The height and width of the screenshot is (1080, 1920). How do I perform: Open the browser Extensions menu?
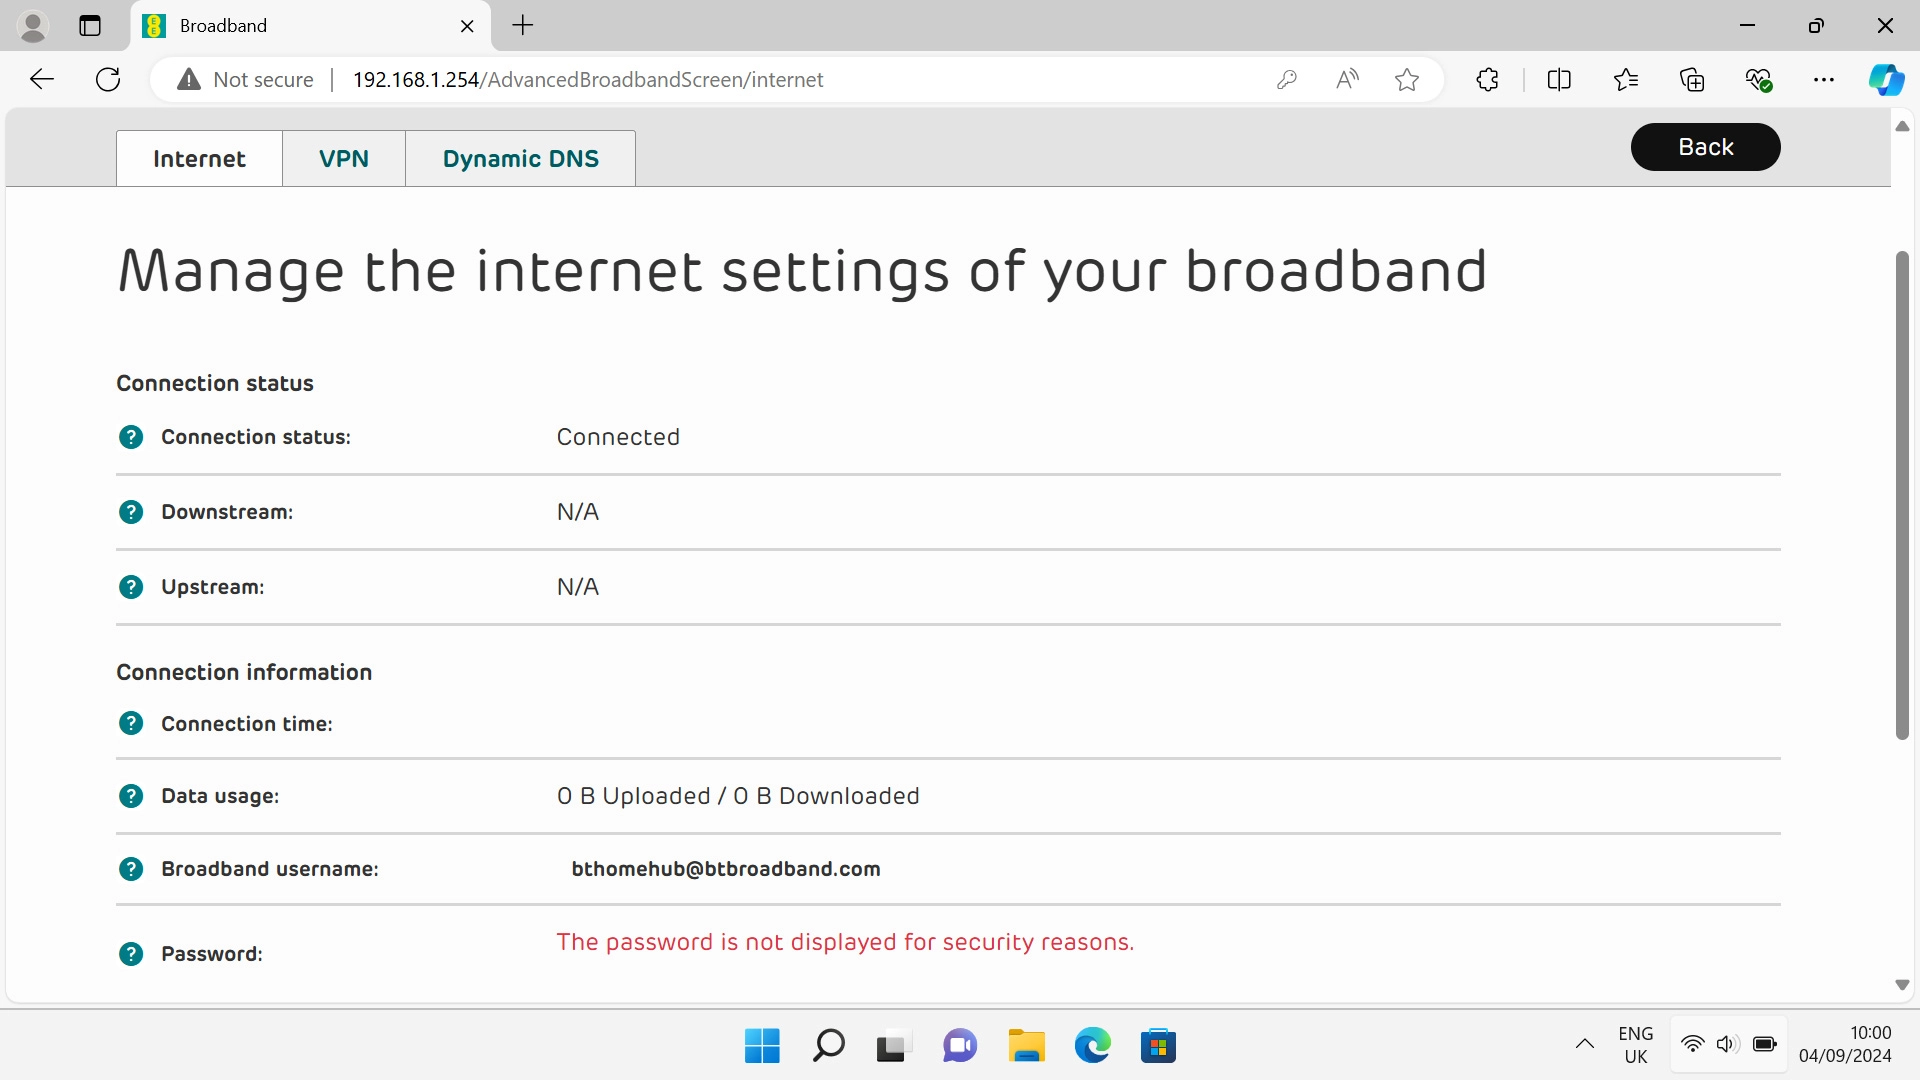(1487, 79)
